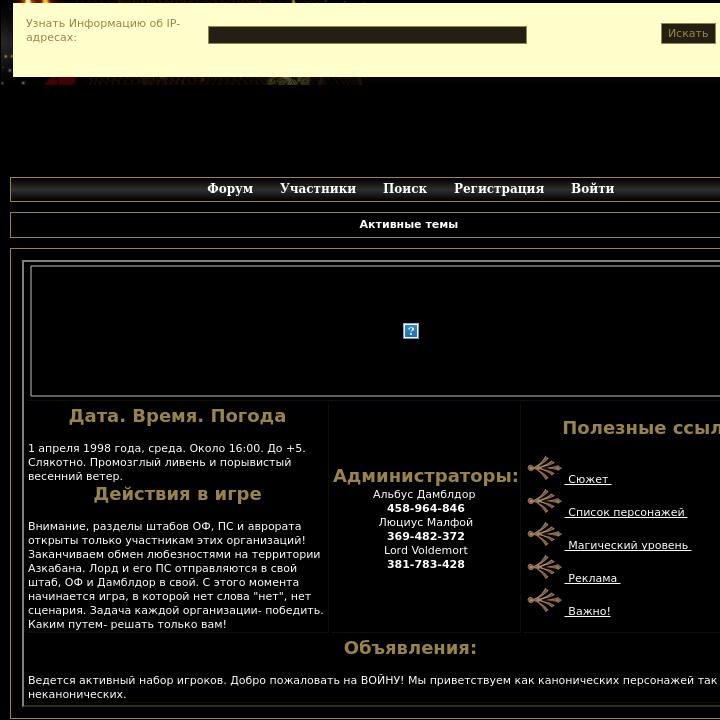Screen dimensions: 720x720
Task: Open the Форум menu item
Action: tap(230, 188)
